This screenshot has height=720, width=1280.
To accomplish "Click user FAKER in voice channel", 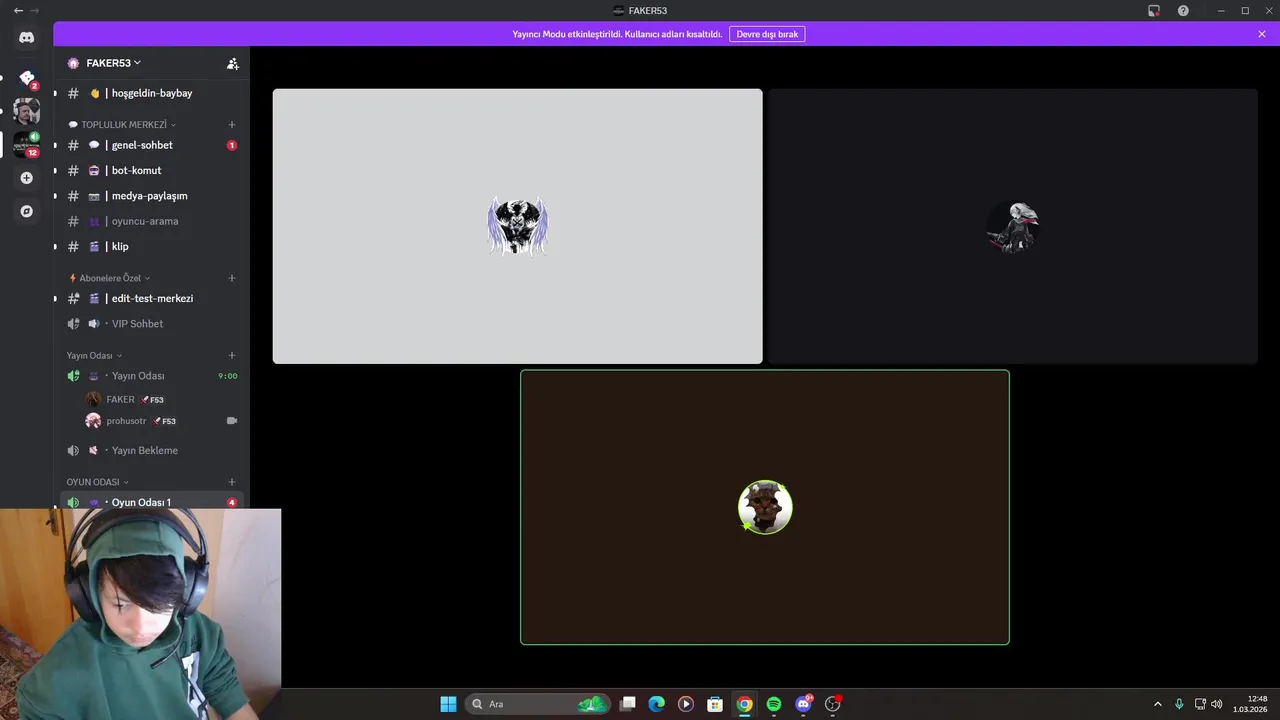I will point(120,399).
